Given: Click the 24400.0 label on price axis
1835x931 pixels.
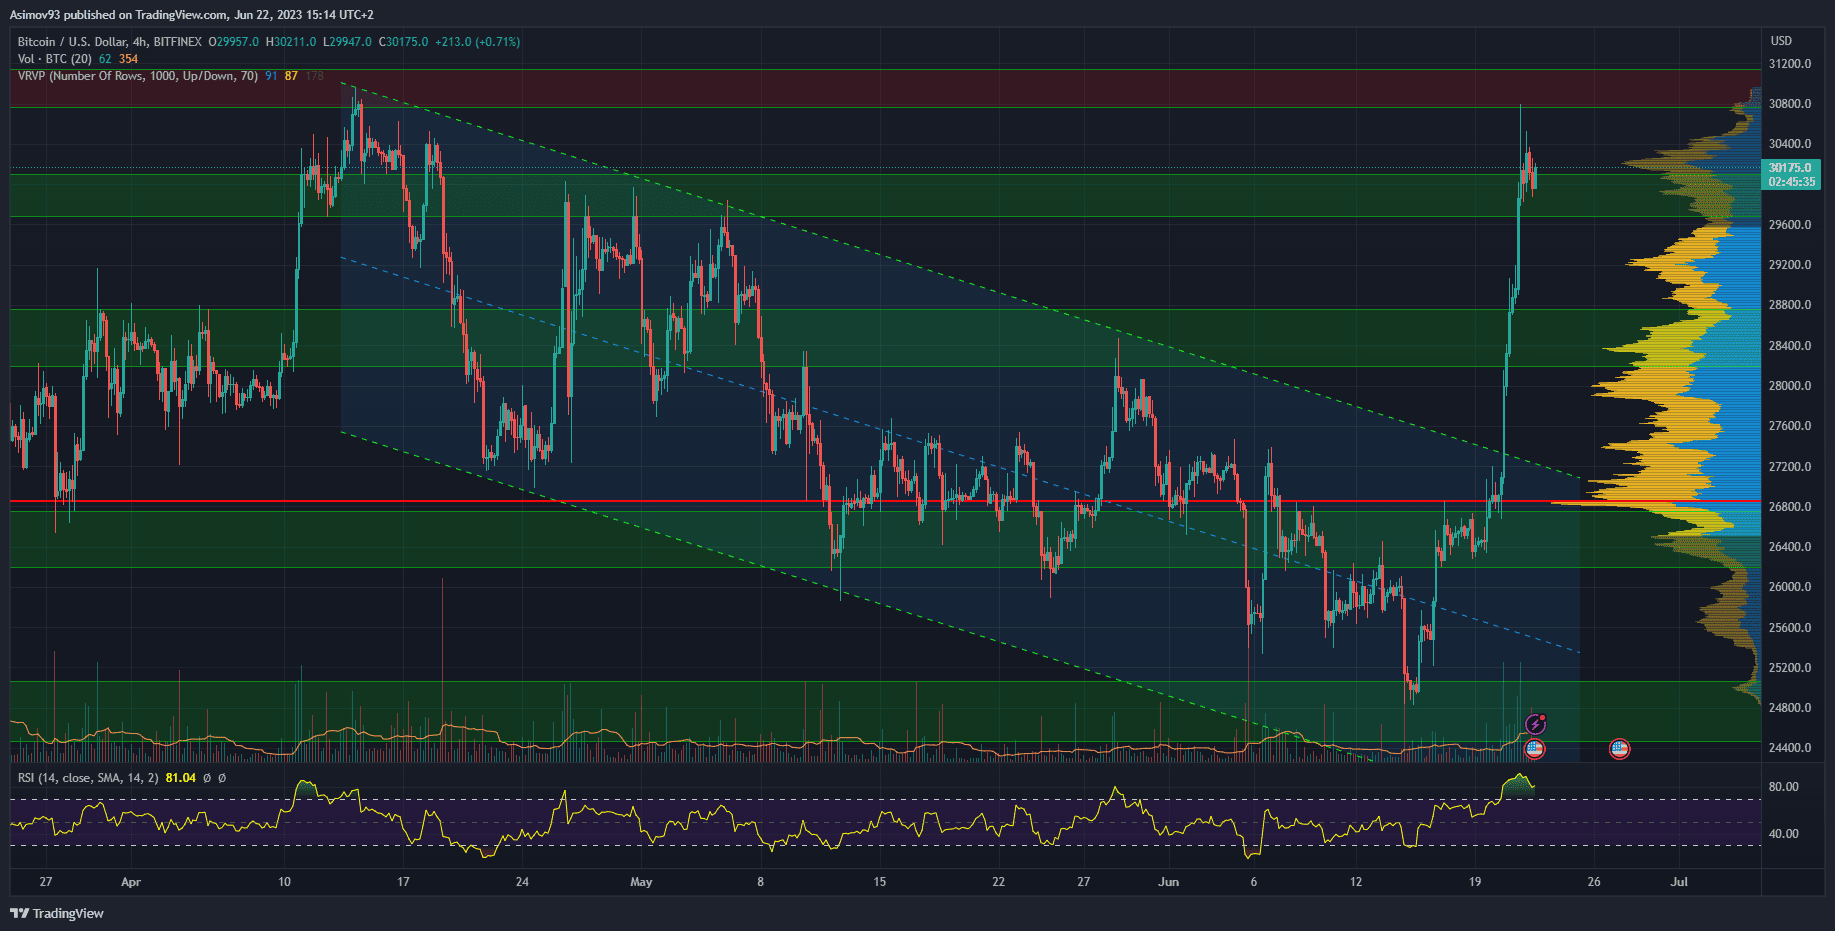Looking at the screenshot, I should point(1789,748).
